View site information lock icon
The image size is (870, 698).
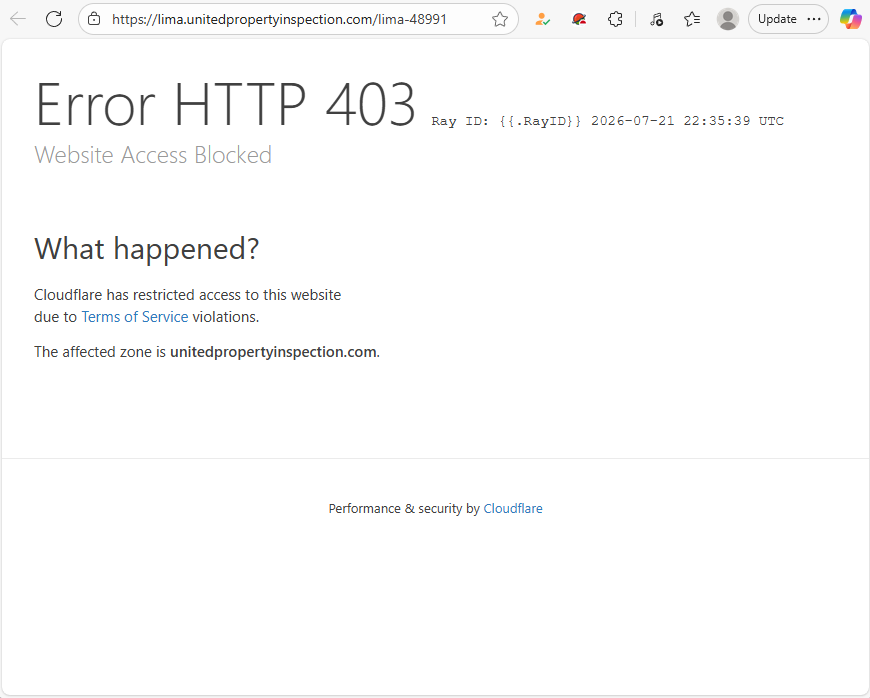tap(94, 19)
